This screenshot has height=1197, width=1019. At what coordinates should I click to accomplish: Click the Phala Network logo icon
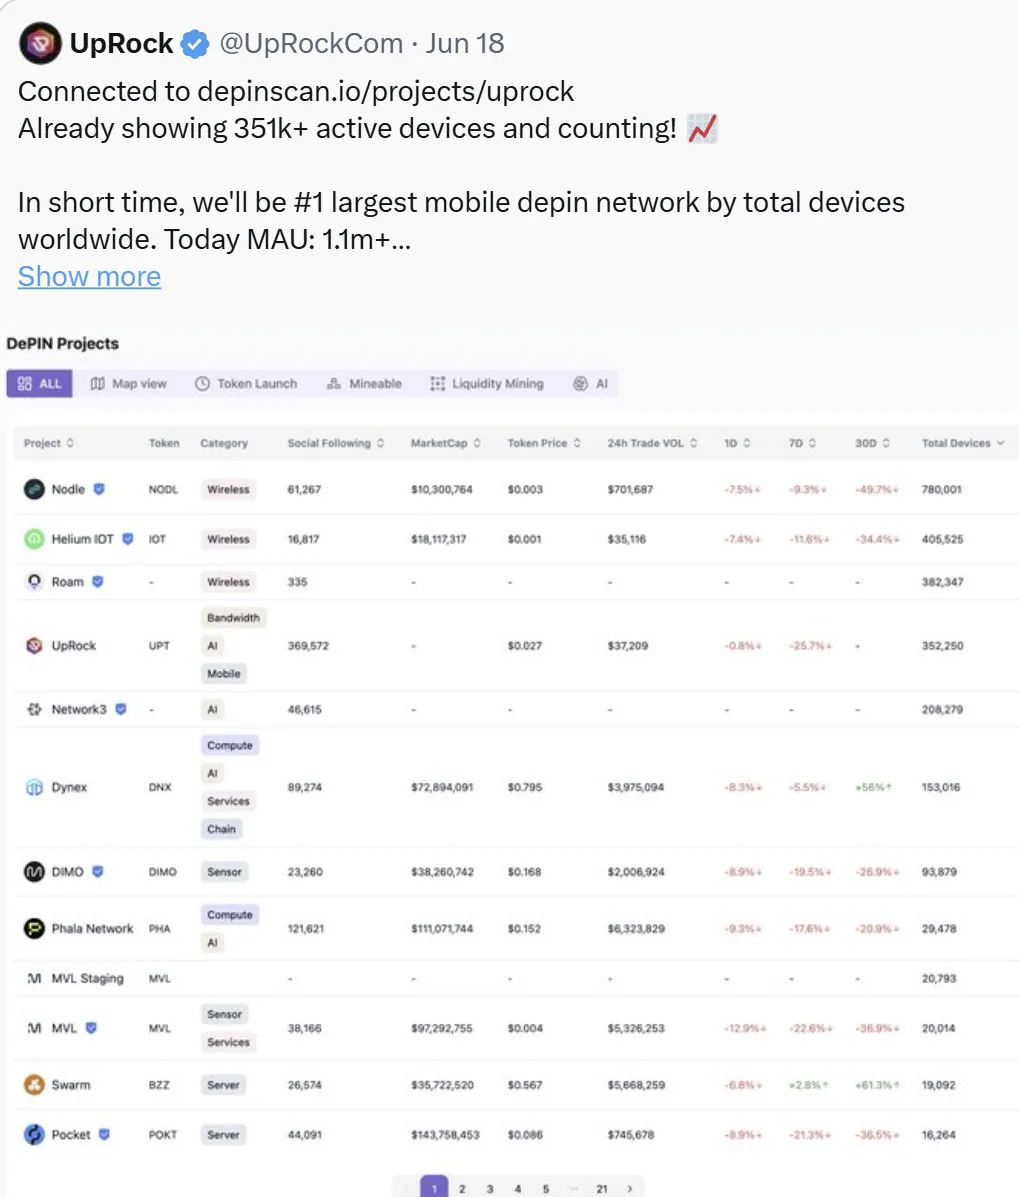coord(34,928)
